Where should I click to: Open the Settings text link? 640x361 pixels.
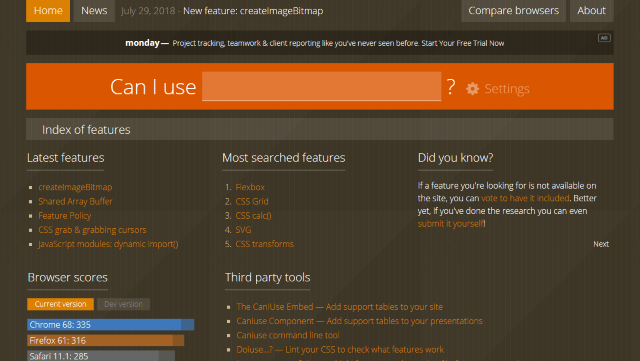tap(507, 89)
